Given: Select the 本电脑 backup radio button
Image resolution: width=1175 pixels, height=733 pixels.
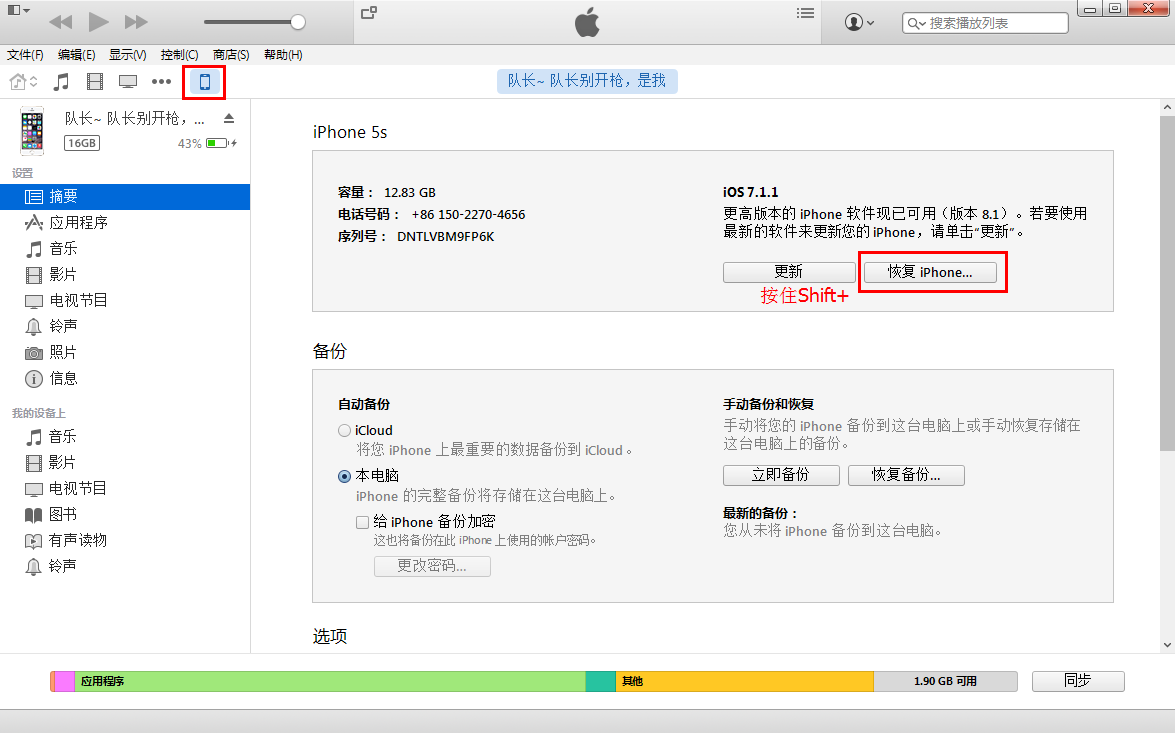Looking at the screenshot, I should pos(344,476).
